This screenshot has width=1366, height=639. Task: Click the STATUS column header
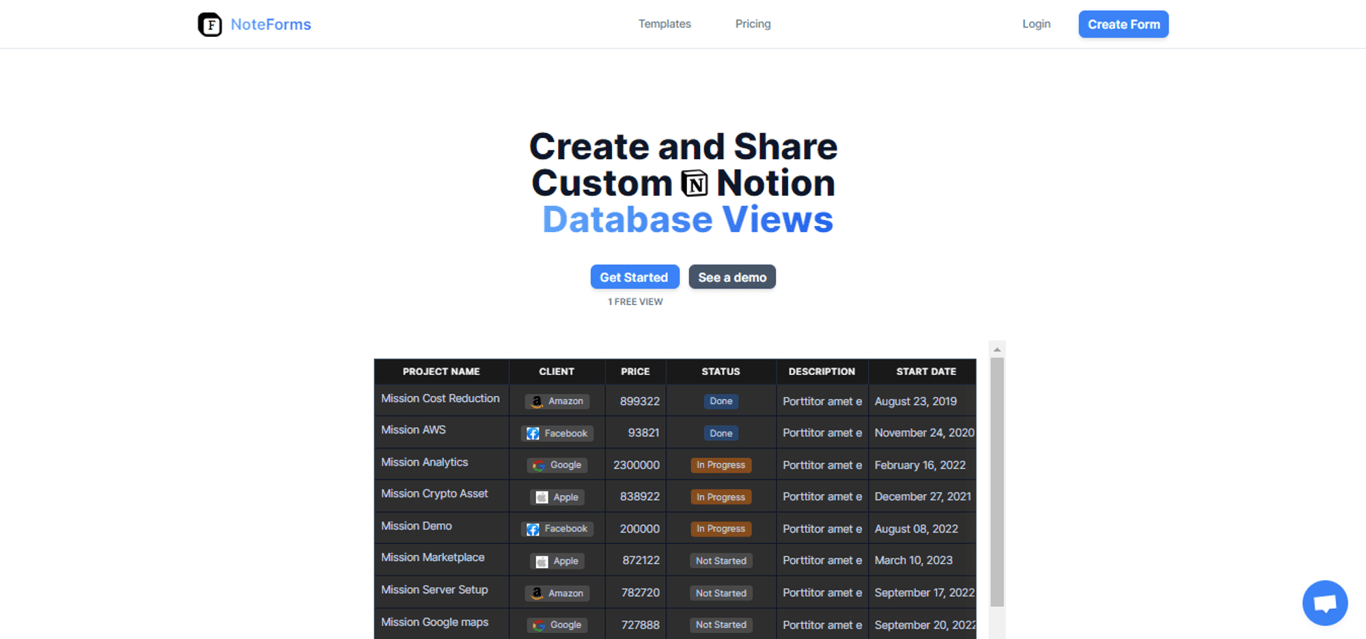[721, 371]
